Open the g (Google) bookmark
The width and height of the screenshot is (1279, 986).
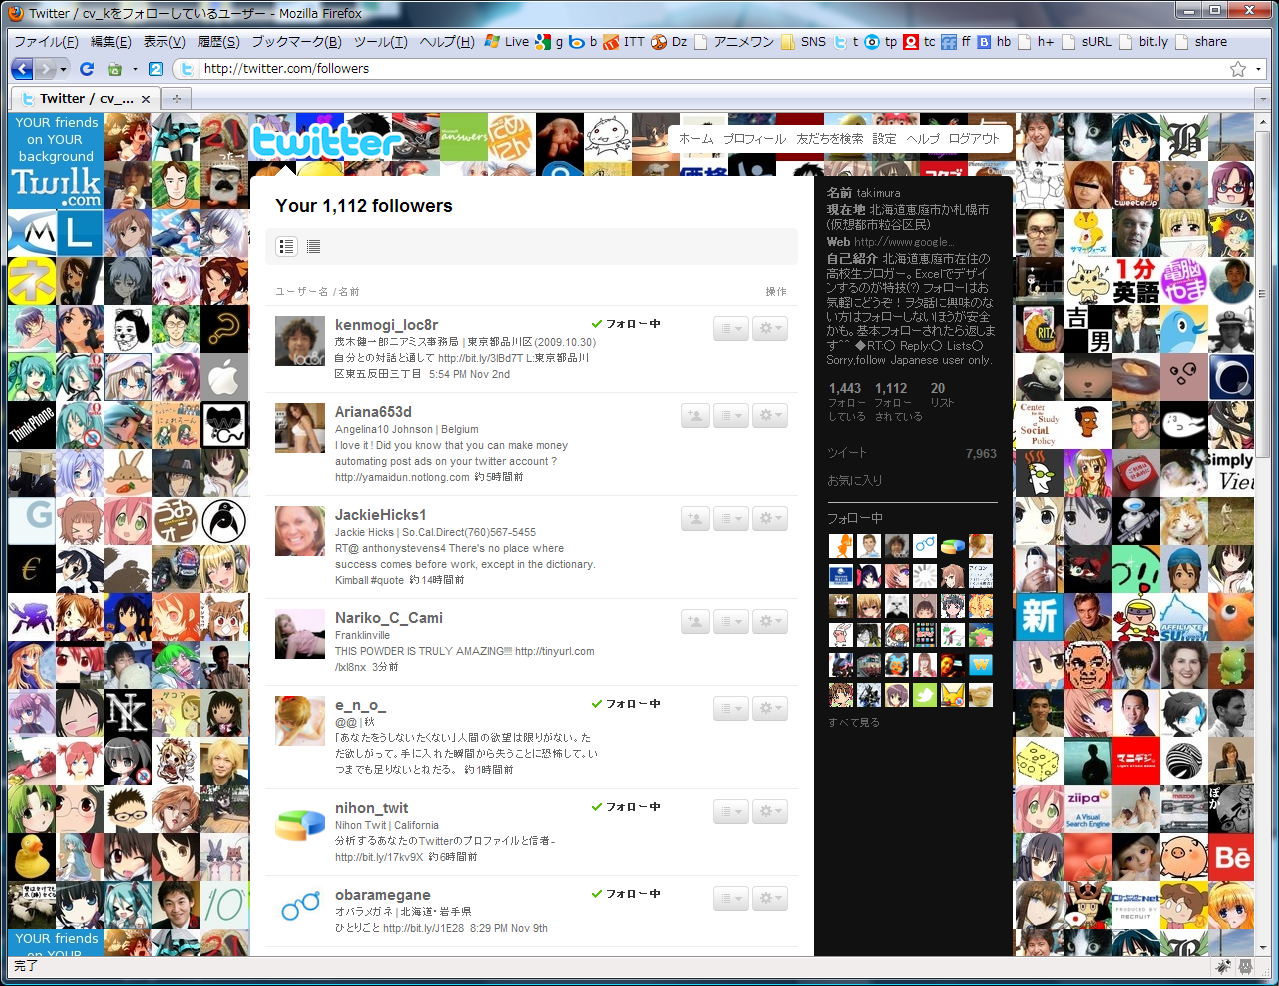[549, 42]
